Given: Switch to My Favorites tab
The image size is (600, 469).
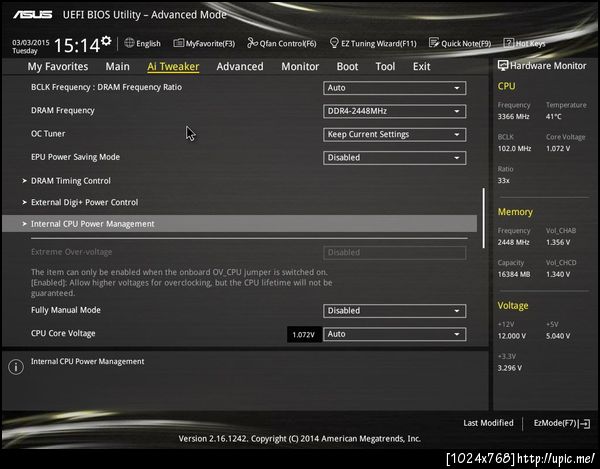Looking at the screenshot, I should [x=58, y=67].
